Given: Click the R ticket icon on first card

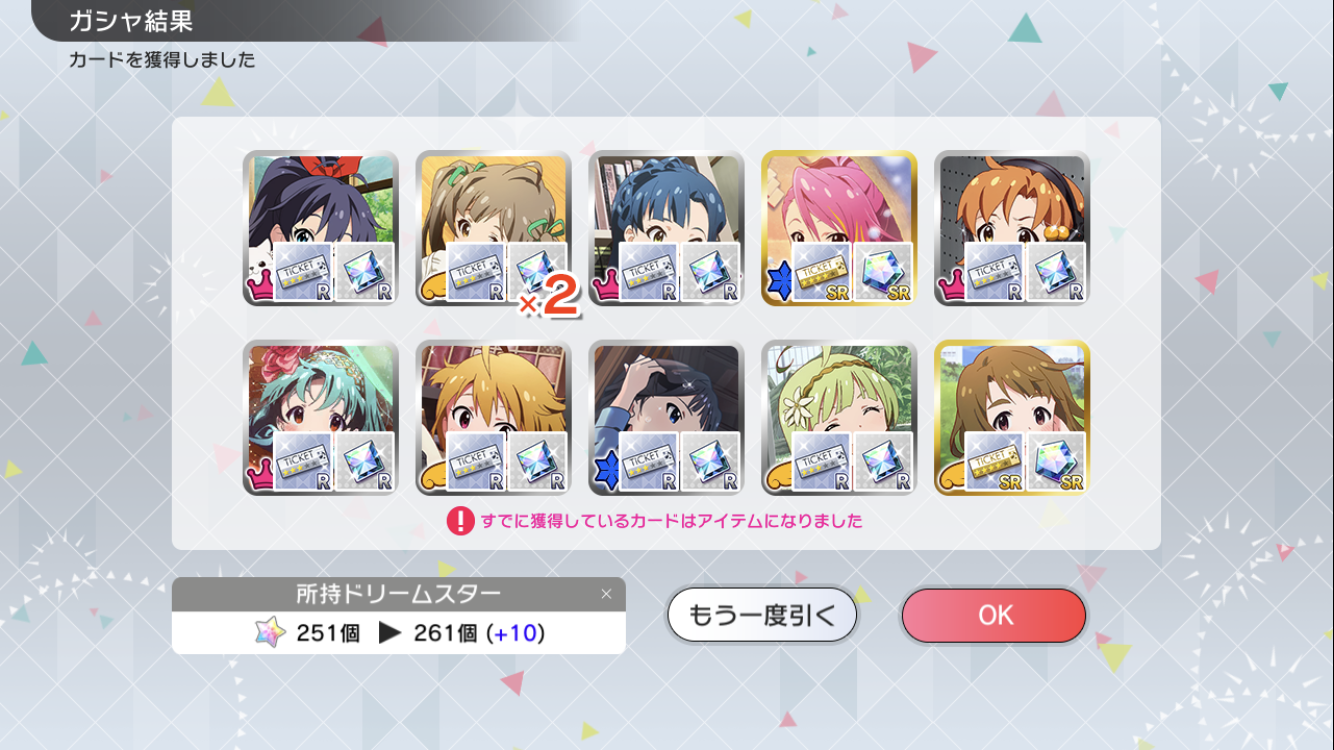Looking at the screenshot, I should tap(304, 272).
